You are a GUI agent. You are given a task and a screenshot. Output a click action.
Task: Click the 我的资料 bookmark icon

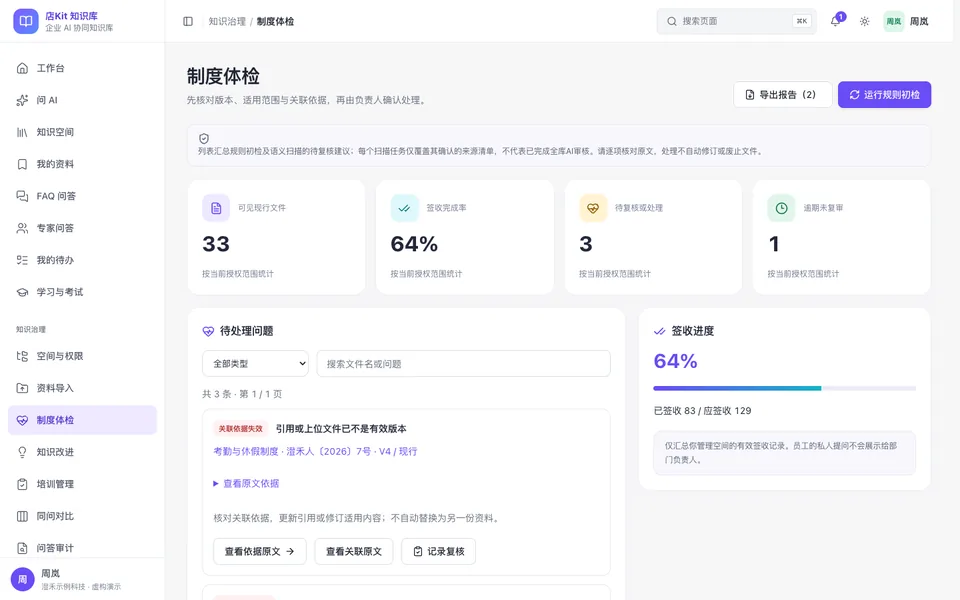point(22,164)
